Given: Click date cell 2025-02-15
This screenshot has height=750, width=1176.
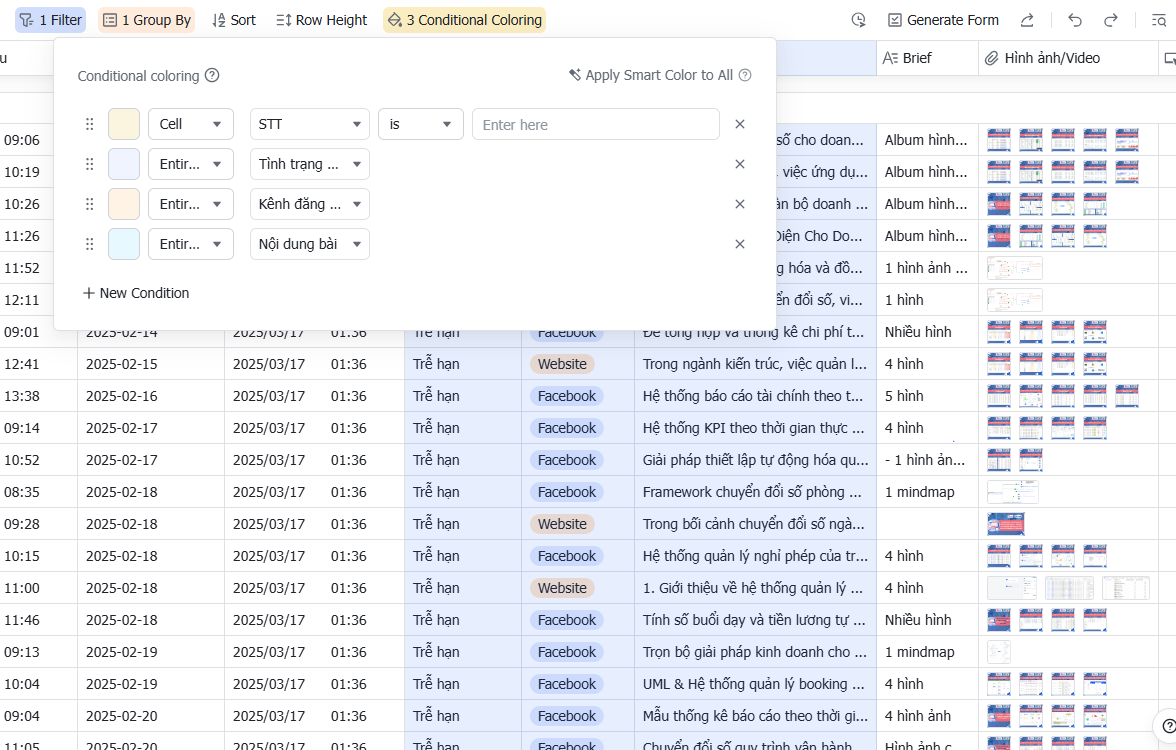Looking at the screenshot, I should [x=151, y=364].
